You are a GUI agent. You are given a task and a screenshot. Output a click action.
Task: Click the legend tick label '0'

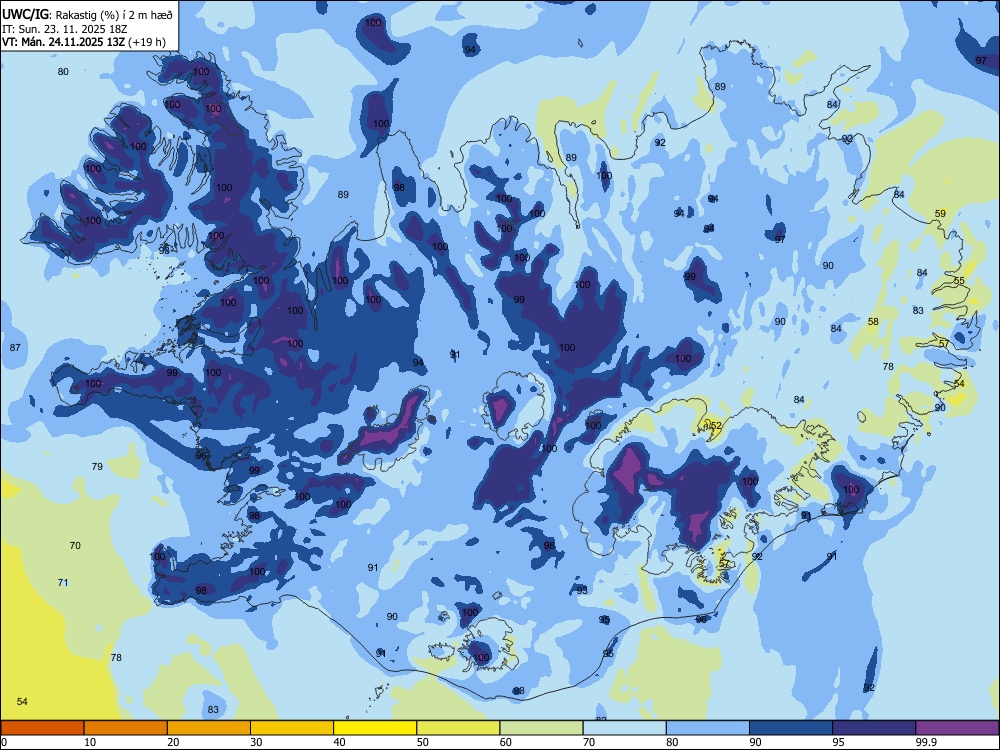pos(4,742)
